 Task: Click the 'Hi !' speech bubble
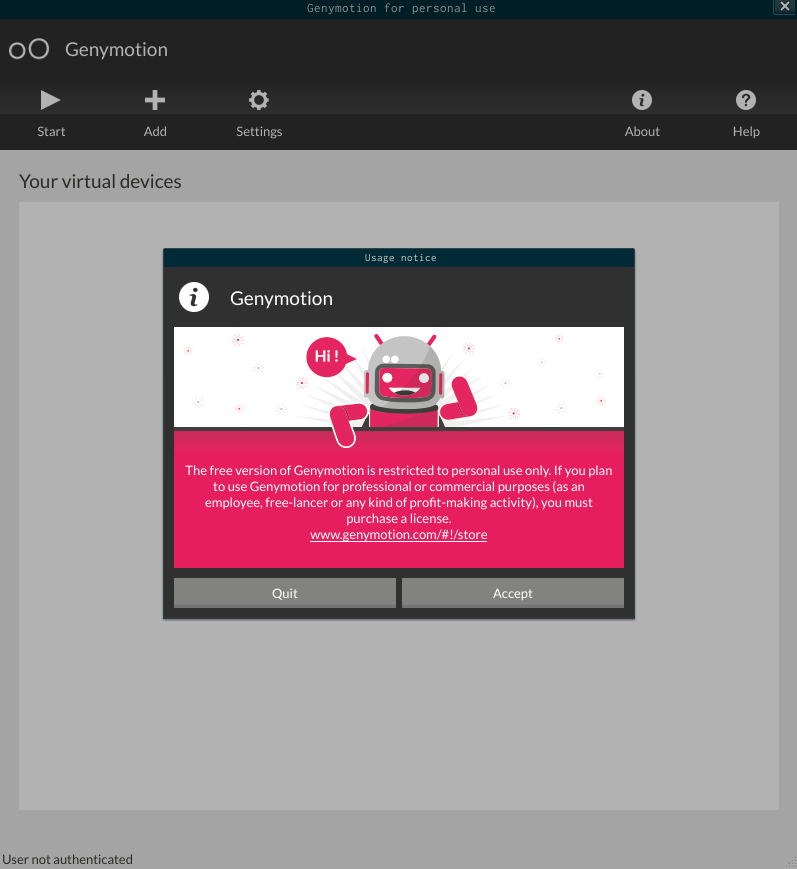[x=329, y=357]
